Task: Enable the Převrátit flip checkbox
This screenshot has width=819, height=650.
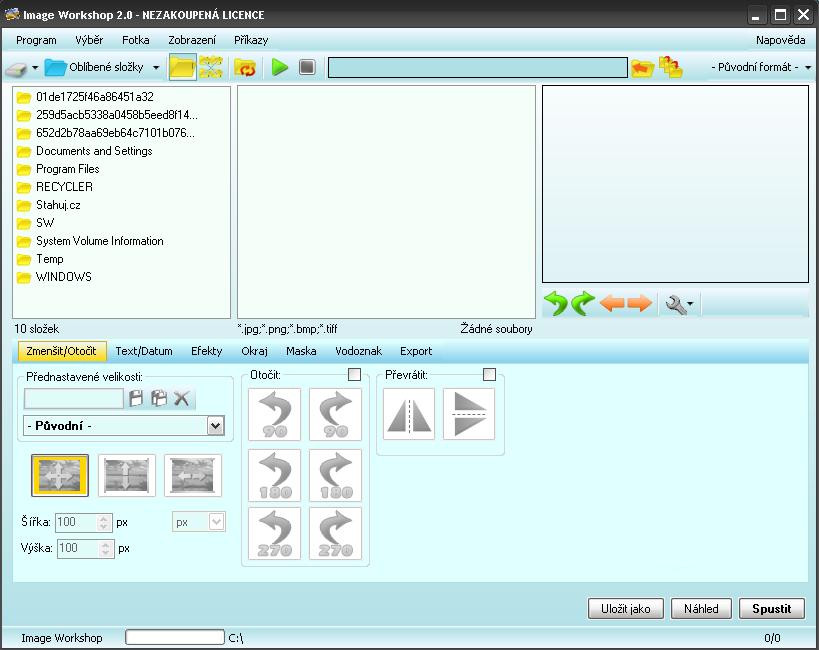Action: [489, 375]
